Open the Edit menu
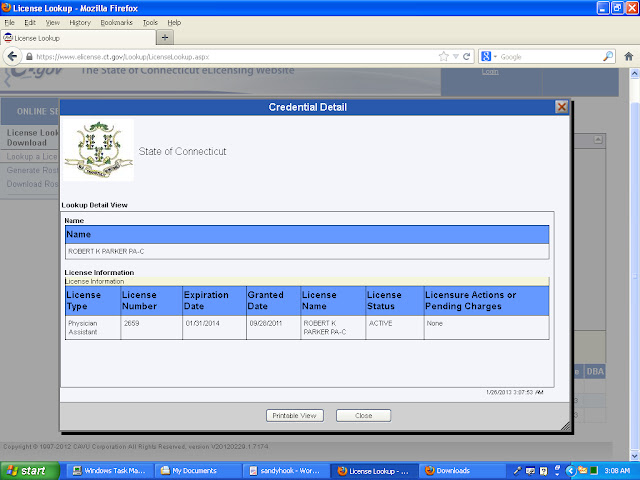The height and width of the screenshot is (480, 640). 30,22
